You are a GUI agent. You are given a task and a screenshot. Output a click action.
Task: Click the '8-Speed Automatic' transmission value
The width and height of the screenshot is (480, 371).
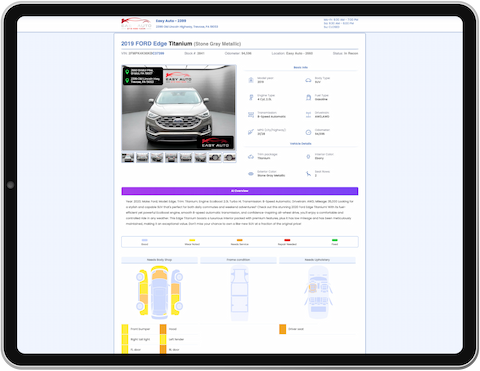[x=272, y=117]
